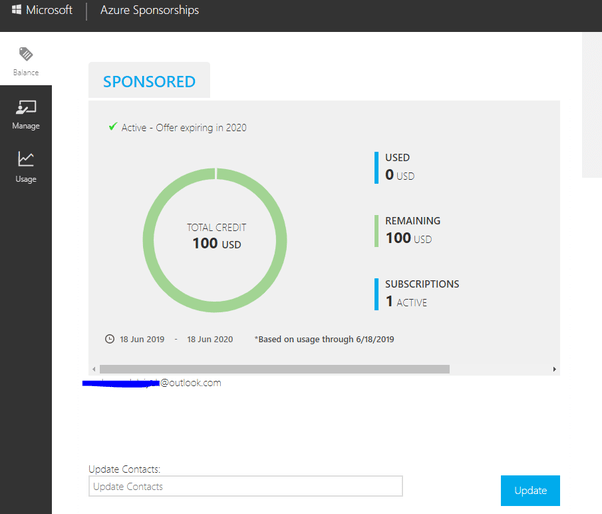Screen dimensions: 602x514
Task: Click the start date 18 Jun 2019
Action: [142, 339]
